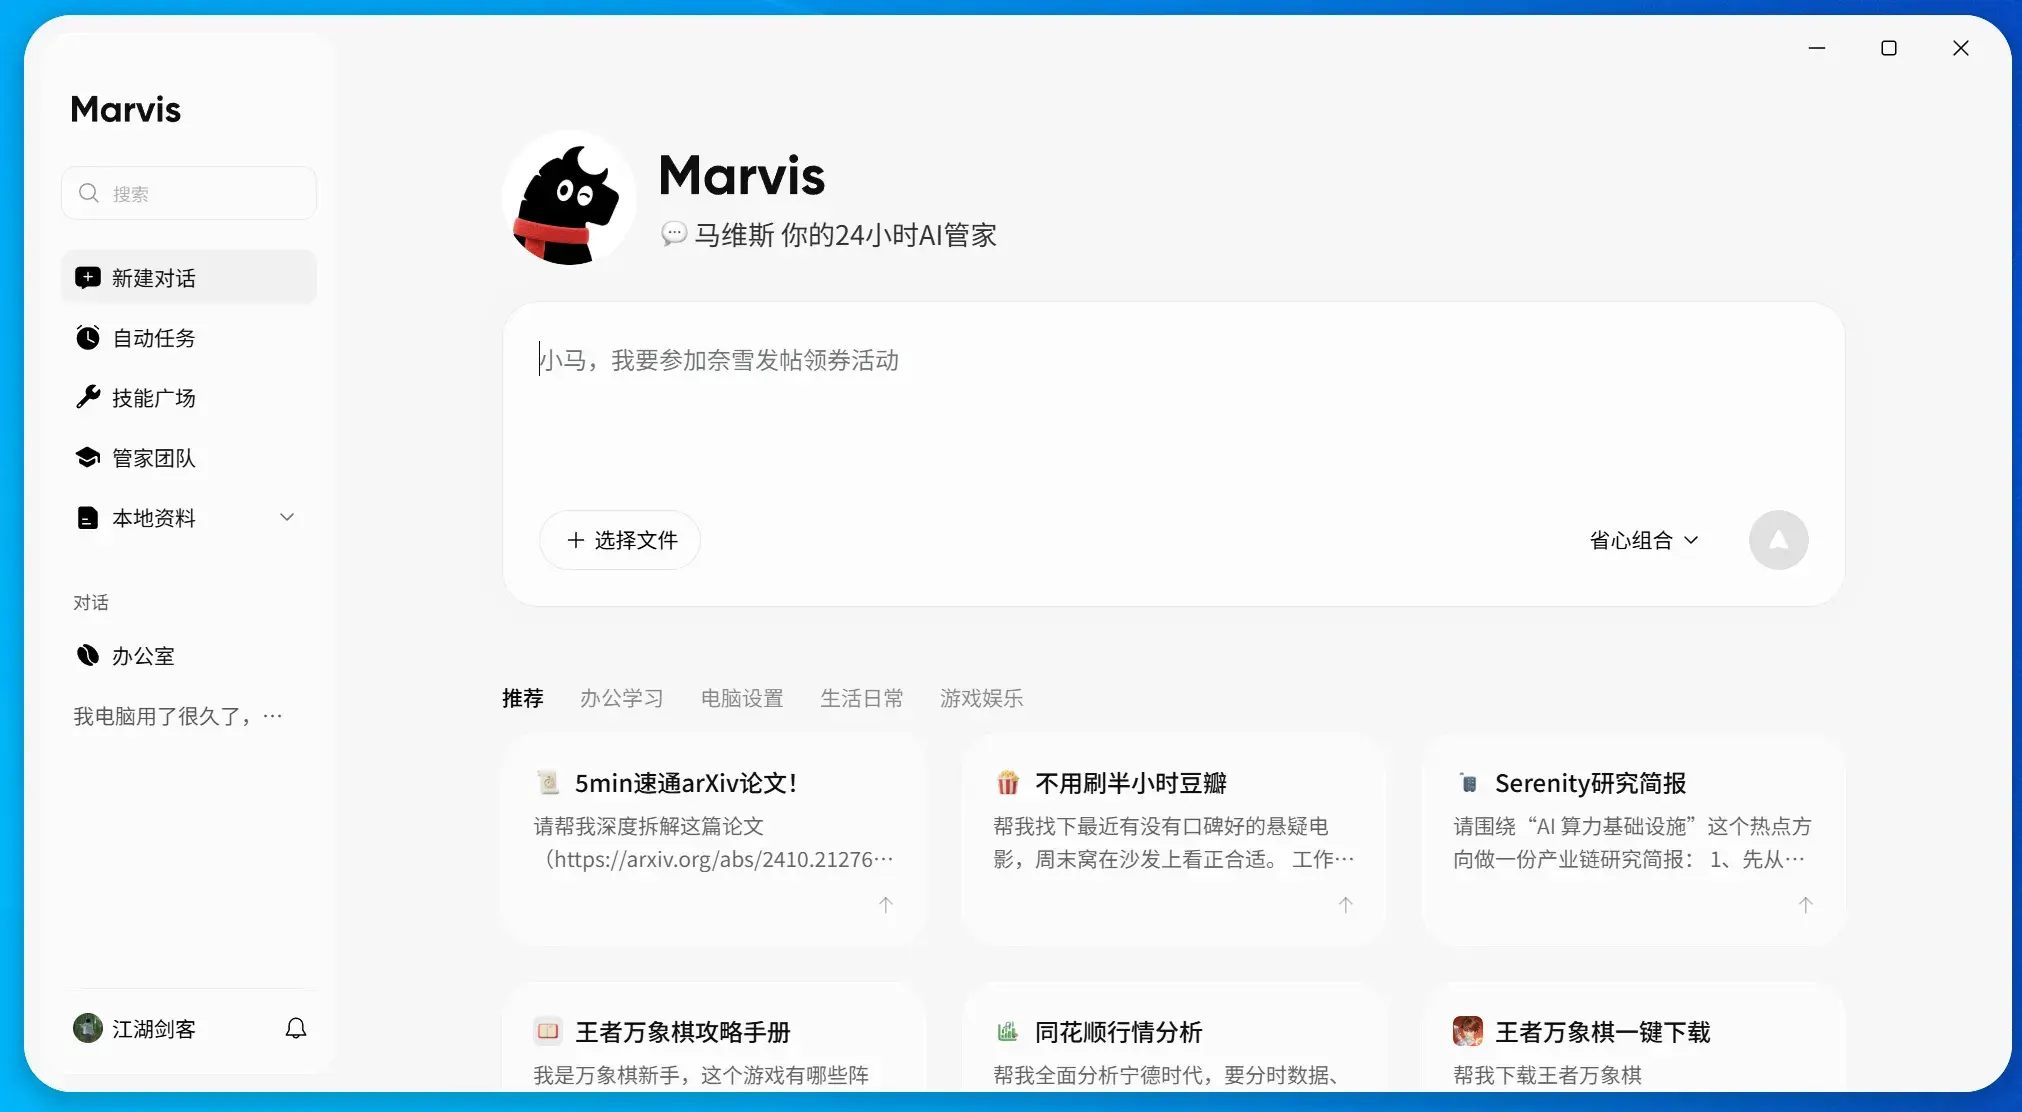Click the Marvis black horse mascot avatar

coord(569,199)
